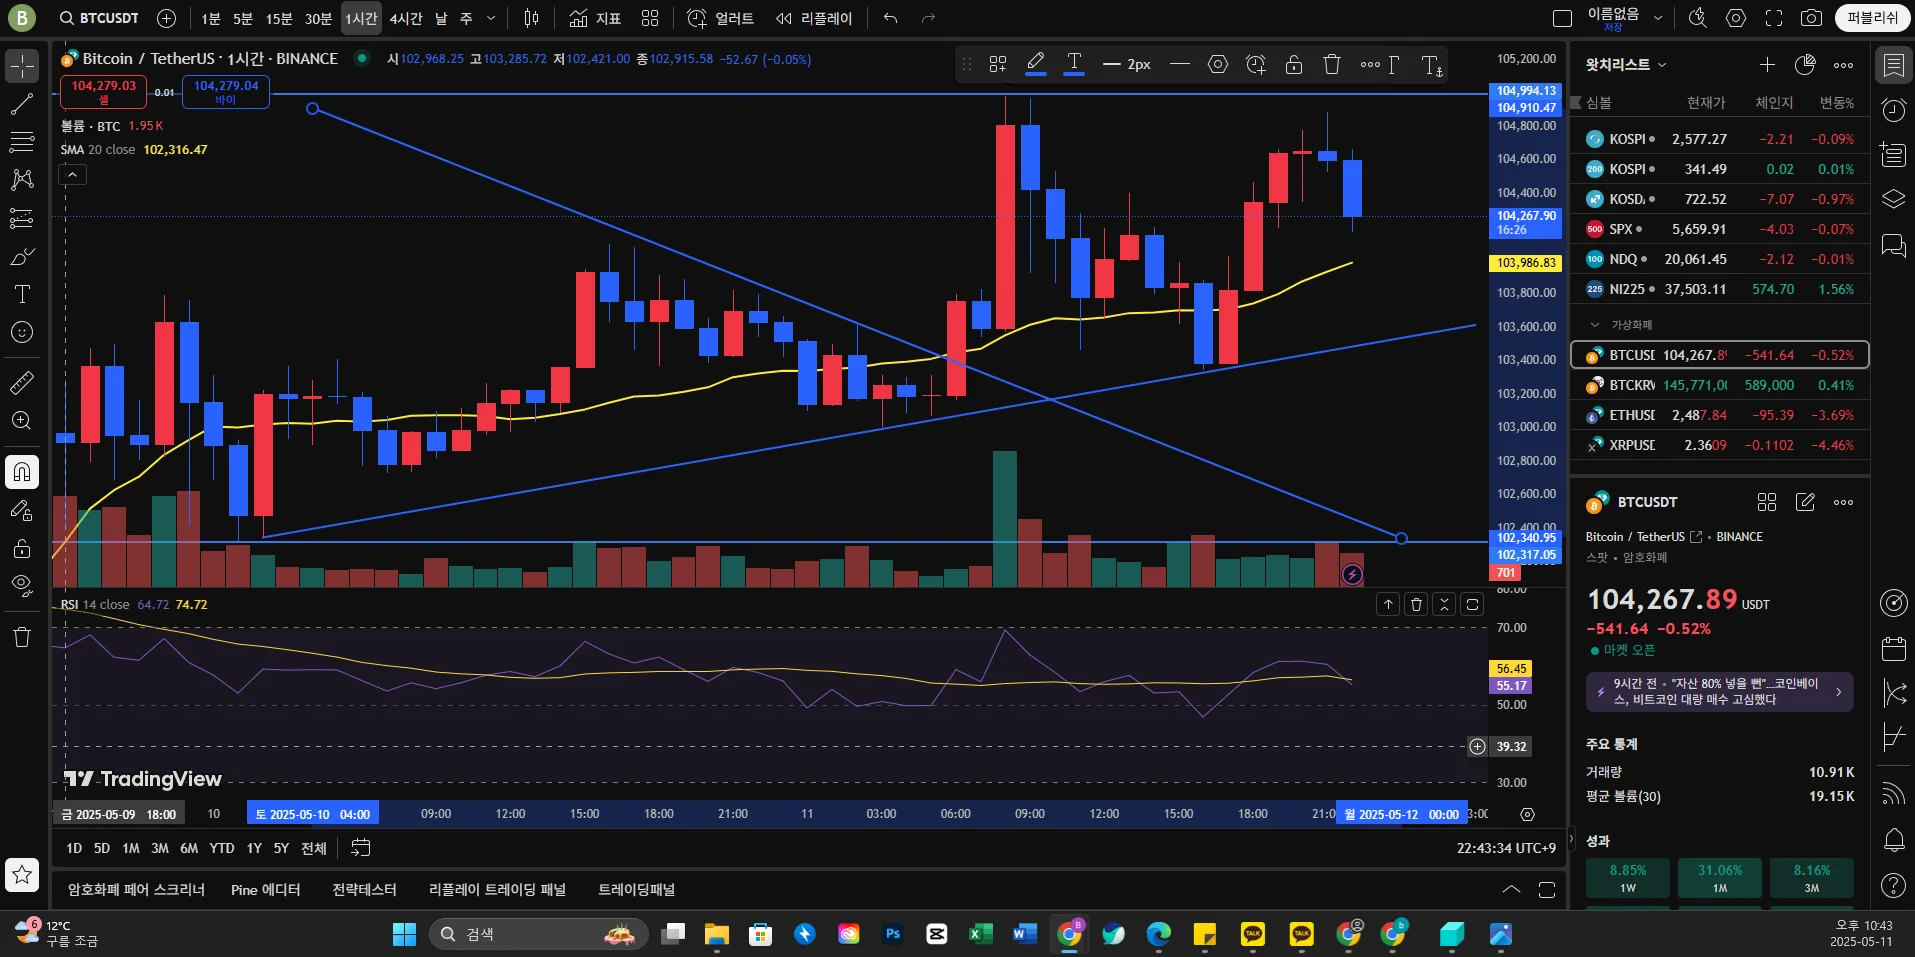Viewport: 1915px width, 957px height.
Task: Click the Publish button
Action: click(x=1872, y=18)
